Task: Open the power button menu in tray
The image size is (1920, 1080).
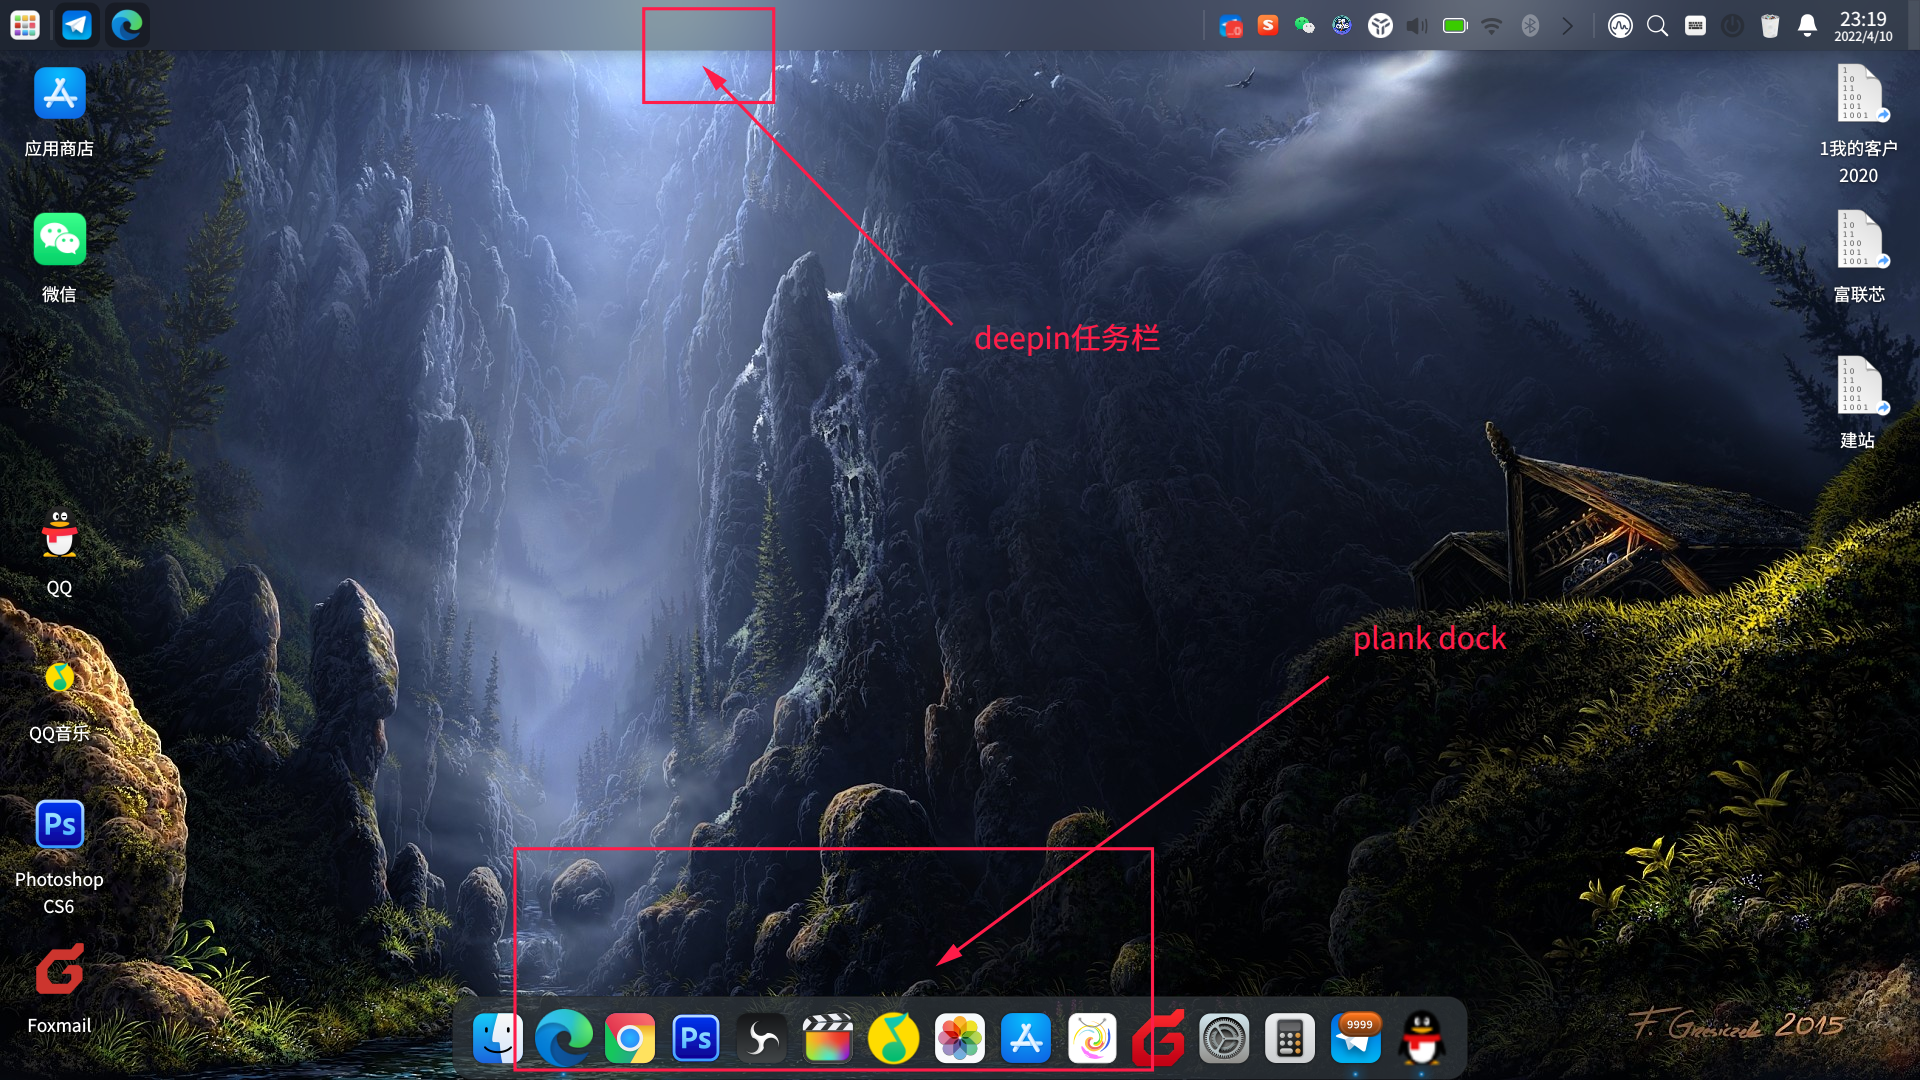Action: (1733, 26)
